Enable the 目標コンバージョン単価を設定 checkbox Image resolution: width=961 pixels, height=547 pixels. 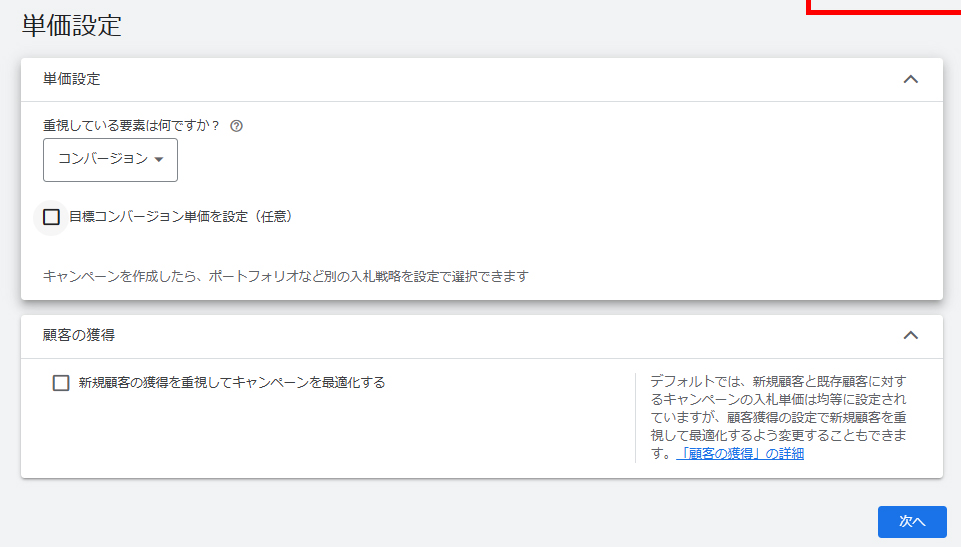point(52,217)
